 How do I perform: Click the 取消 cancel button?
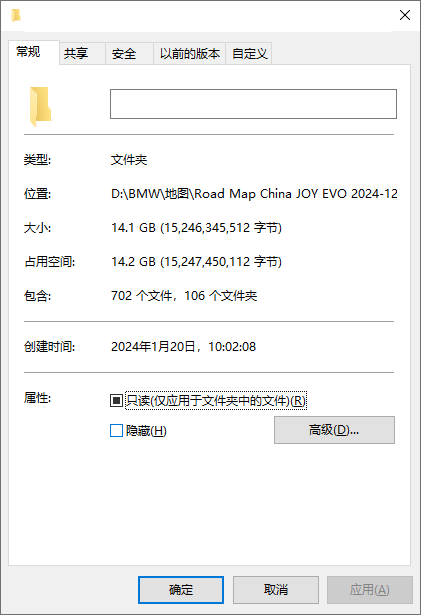tap(276, 590)
